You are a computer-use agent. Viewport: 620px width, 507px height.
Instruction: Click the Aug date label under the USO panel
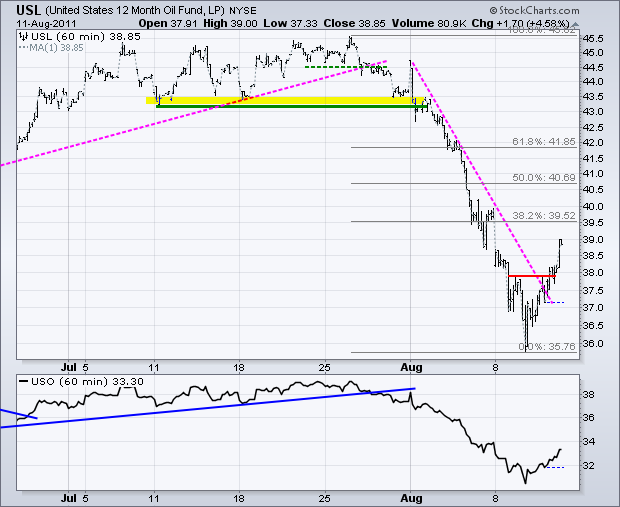[411, 498]
